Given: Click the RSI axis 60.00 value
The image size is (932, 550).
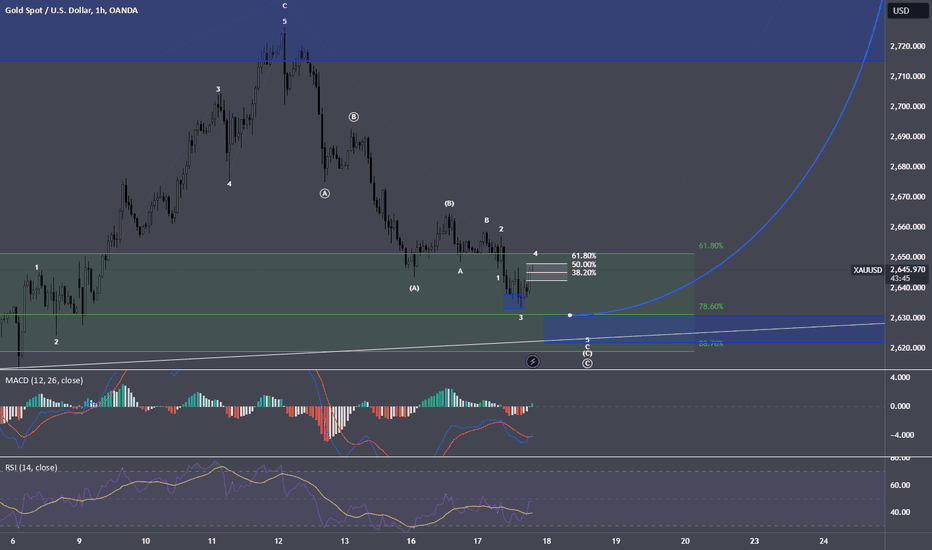Looking at the screenshot, I should pyautogui.click(x=900, y=485).
